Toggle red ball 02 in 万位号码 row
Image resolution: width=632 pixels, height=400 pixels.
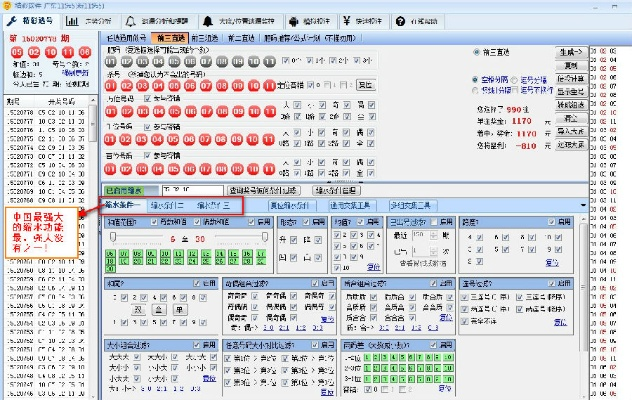(x=127, y=111)
